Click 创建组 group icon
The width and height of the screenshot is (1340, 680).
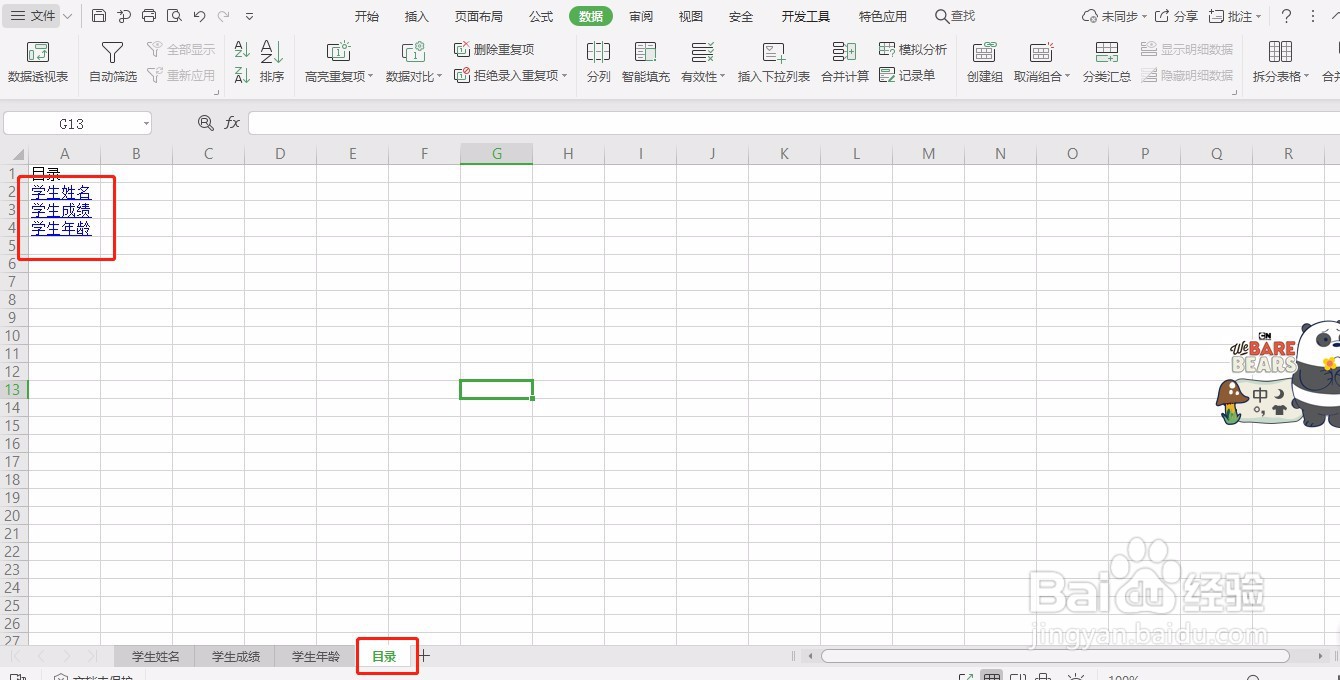985,62
